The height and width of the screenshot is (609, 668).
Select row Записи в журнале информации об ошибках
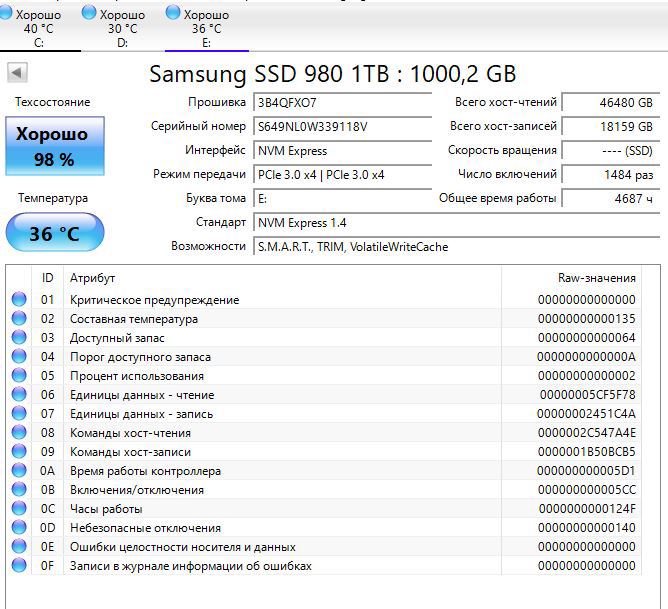point(324,566)
